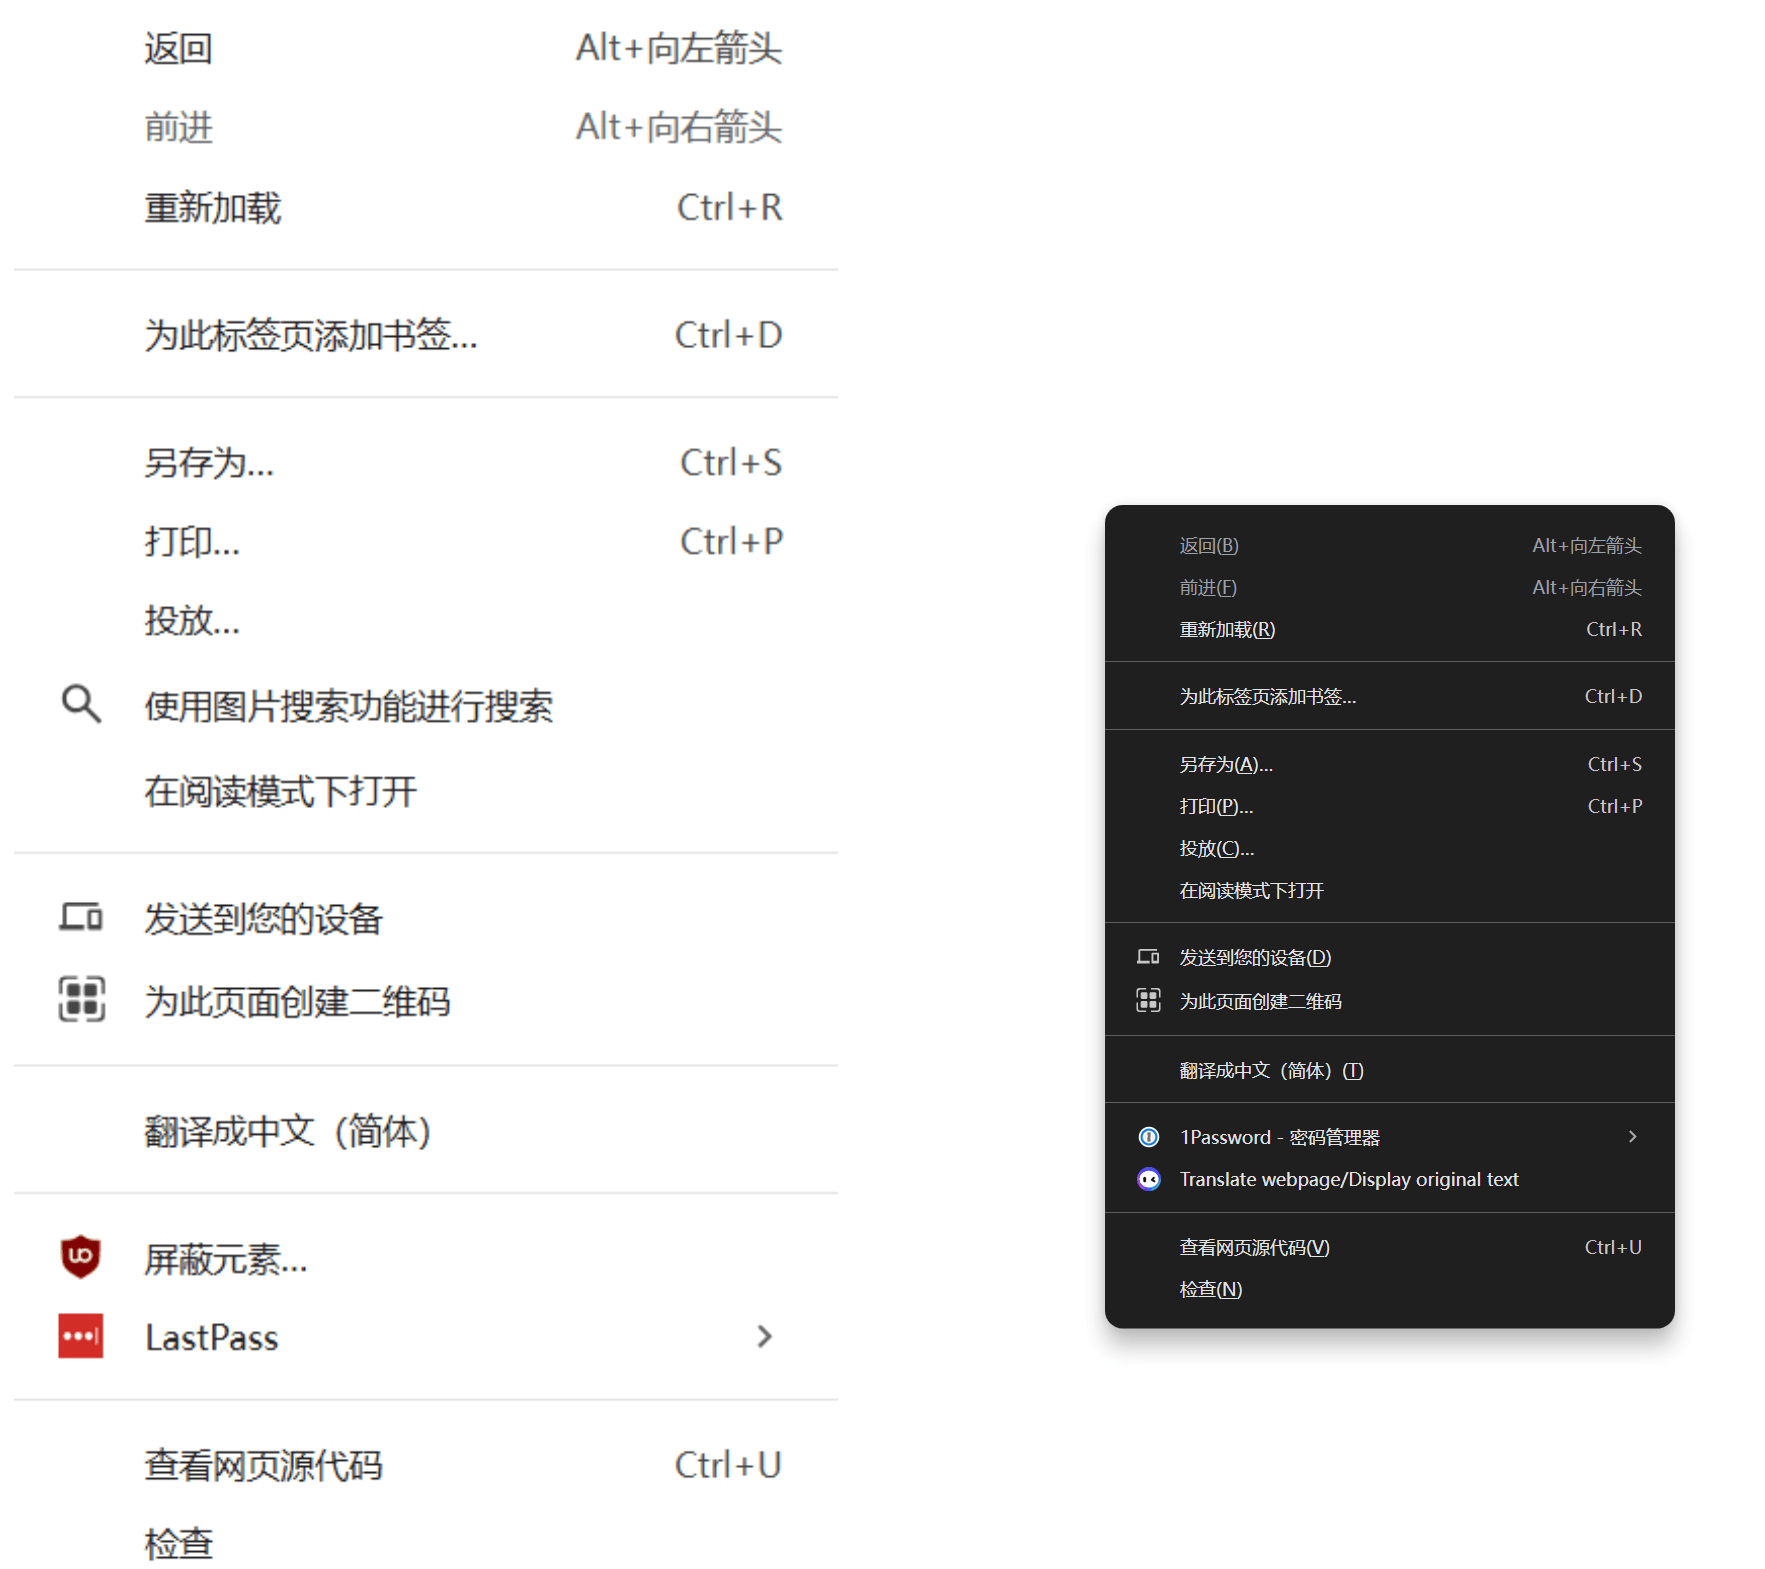Click the devices icon in the dark menu
1765x1569 pixels.
[1148, 957]
